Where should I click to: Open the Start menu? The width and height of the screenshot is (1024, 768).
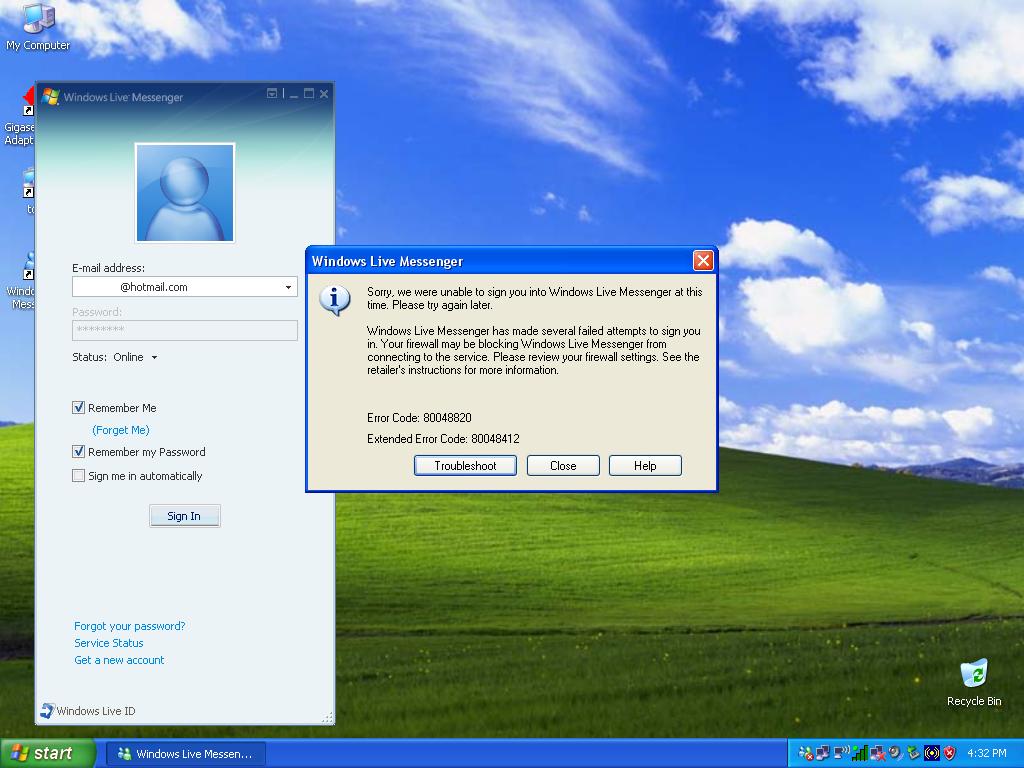(48, 753)
